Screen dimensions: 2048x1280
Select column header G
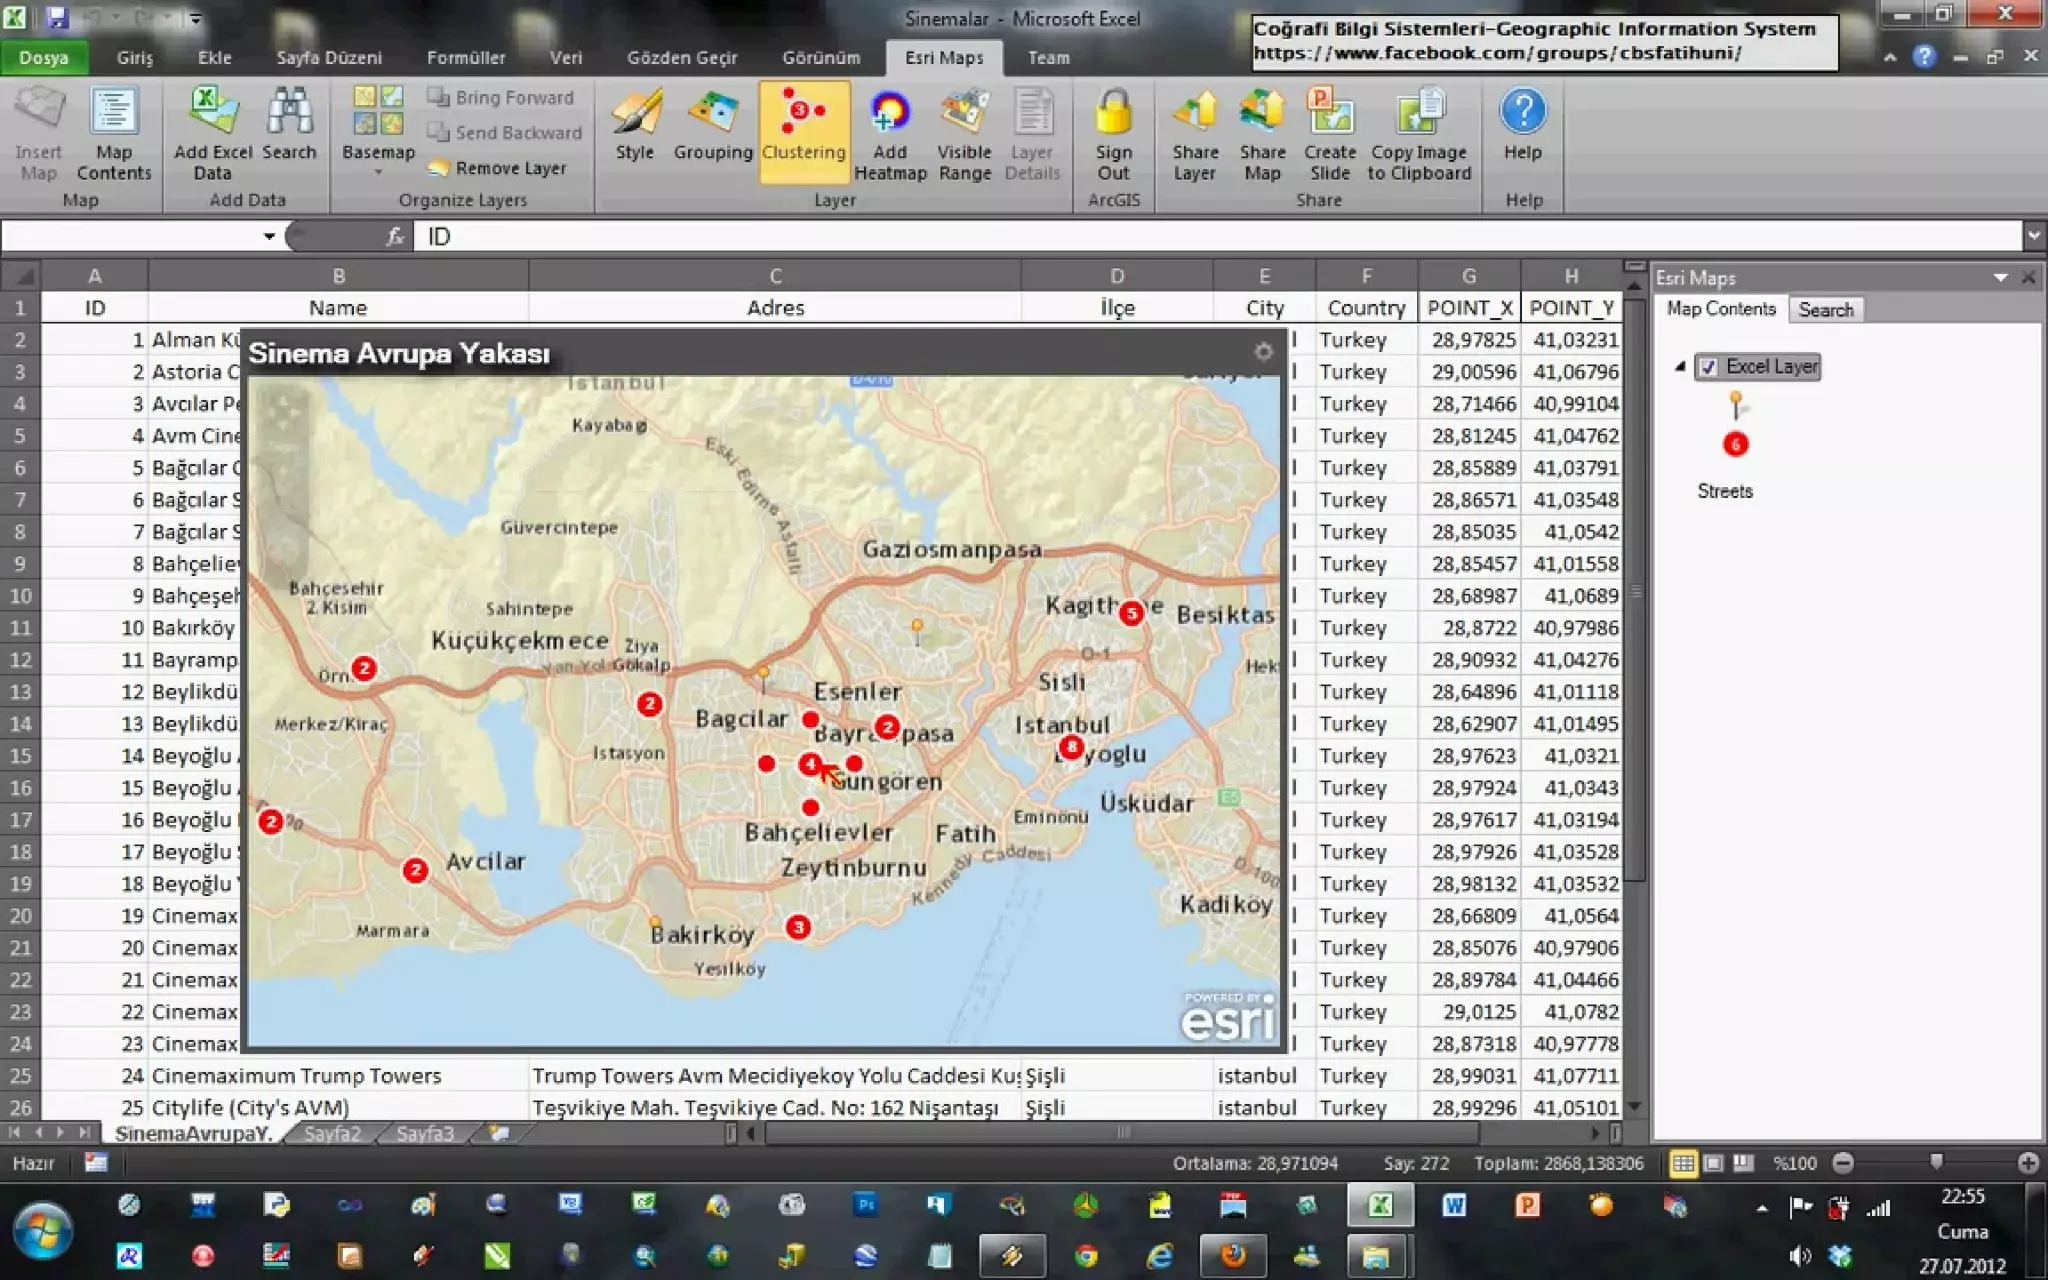click(1468, 276)
